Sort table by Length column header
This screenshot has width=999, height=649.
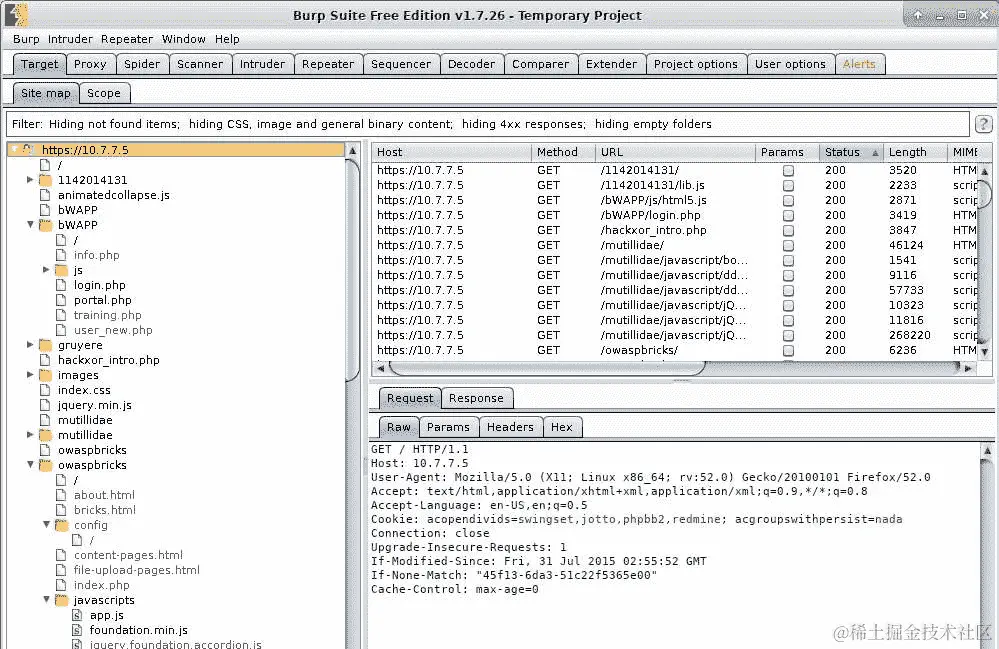click(x=914, y=152)
